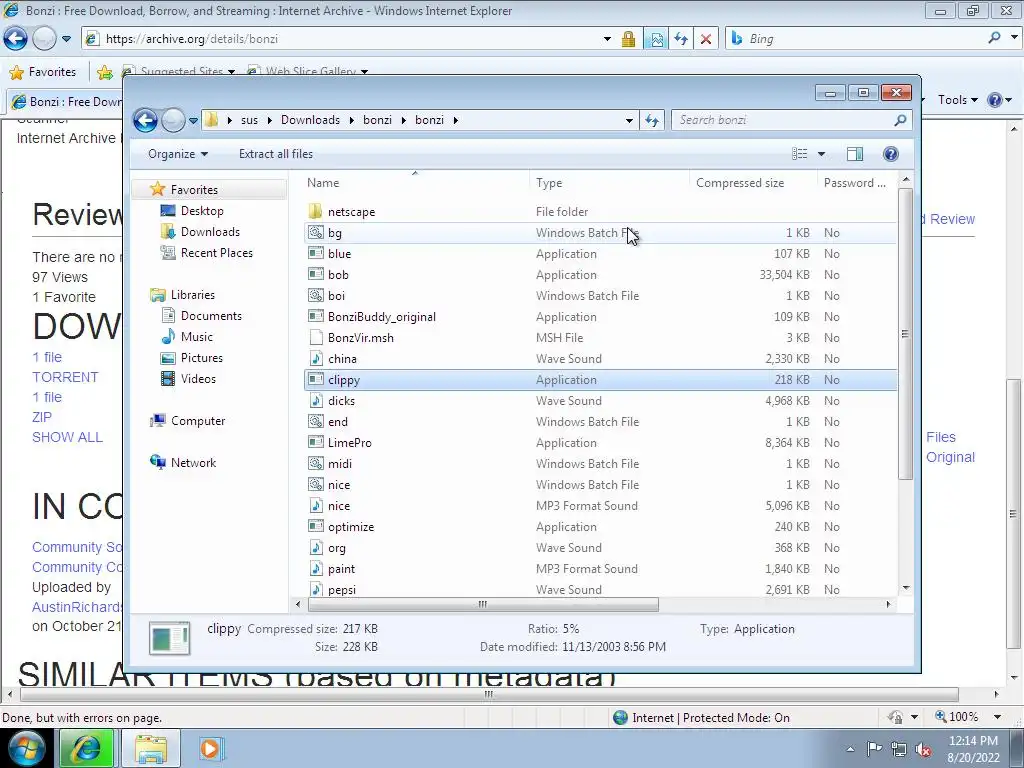Expand the arrow after 'sus' in breadcrumb
This screenshot has height=768, width=1024.
(268, 120)
